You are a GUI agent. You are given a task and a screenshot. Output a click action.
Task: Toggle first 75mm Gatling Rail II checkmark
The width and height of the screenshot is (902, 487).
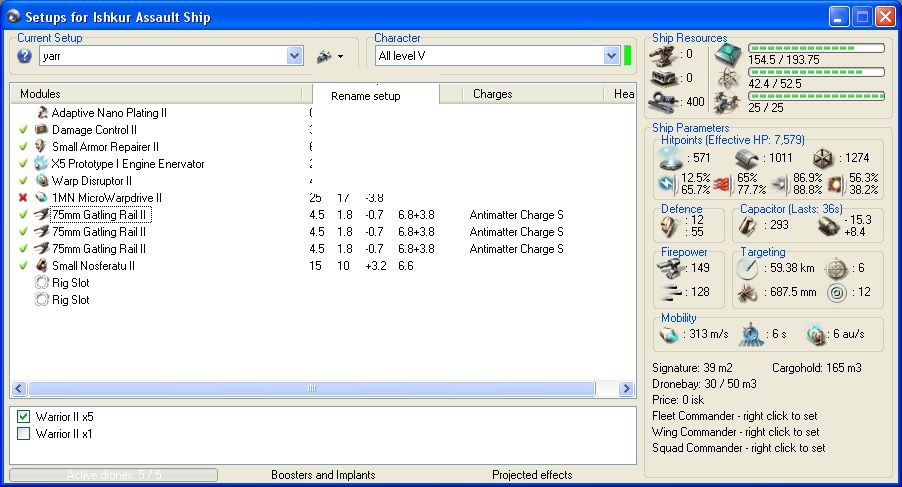pos(23,214)
